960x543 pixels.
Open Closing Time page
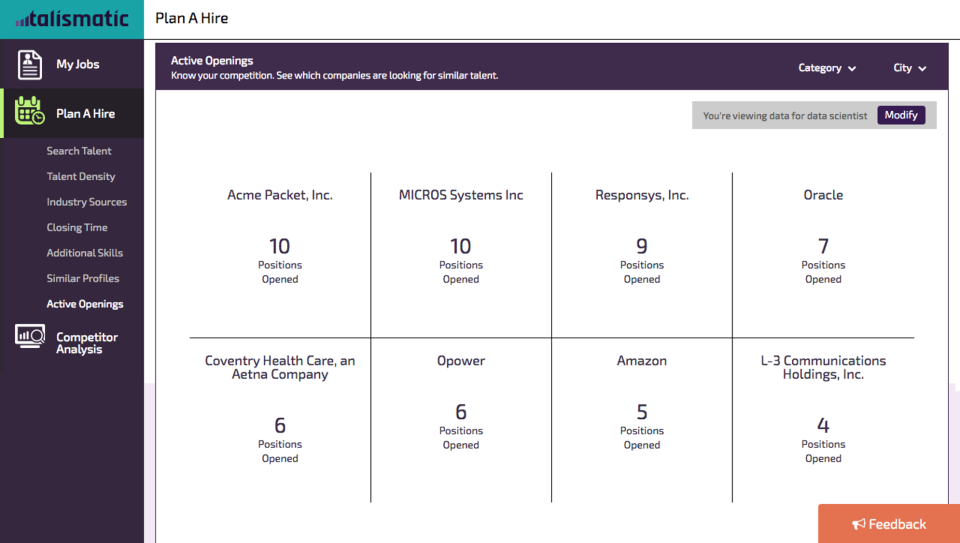[x=77, y=227]
